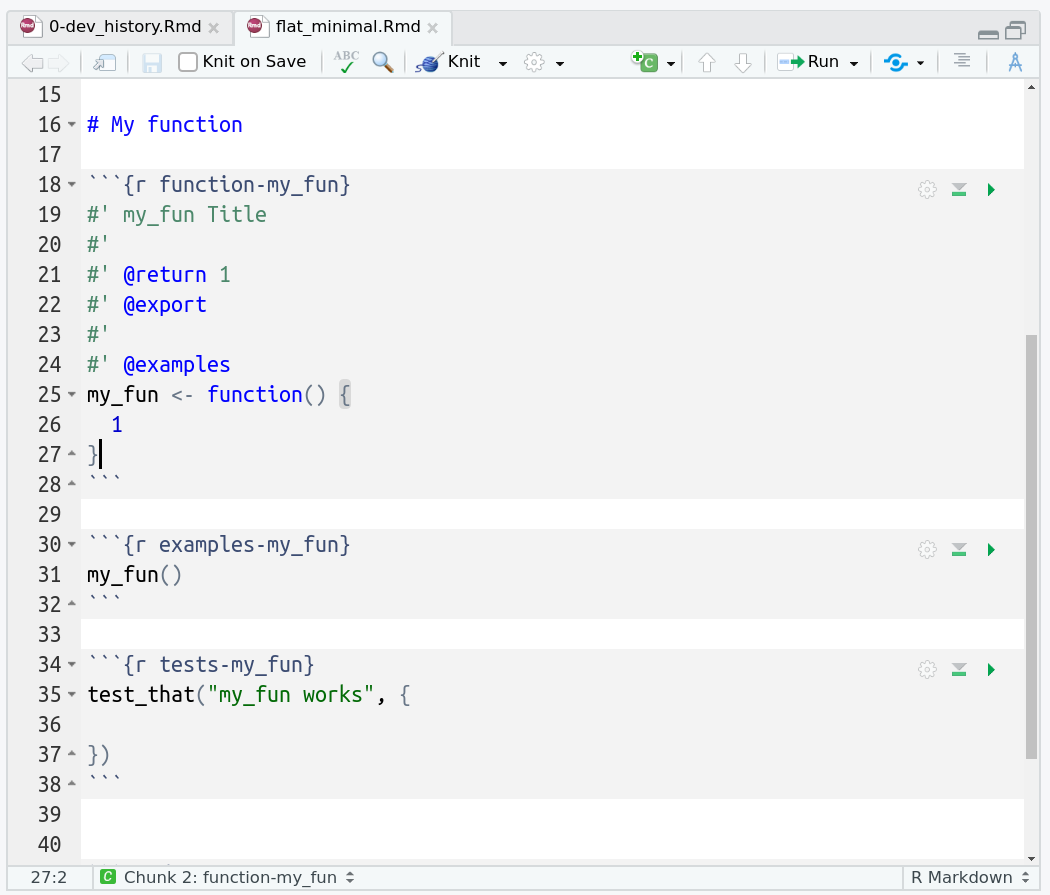The image size is (1050, 895).
Task: Go forward to next source location arrow
Action: coord(59,63)
